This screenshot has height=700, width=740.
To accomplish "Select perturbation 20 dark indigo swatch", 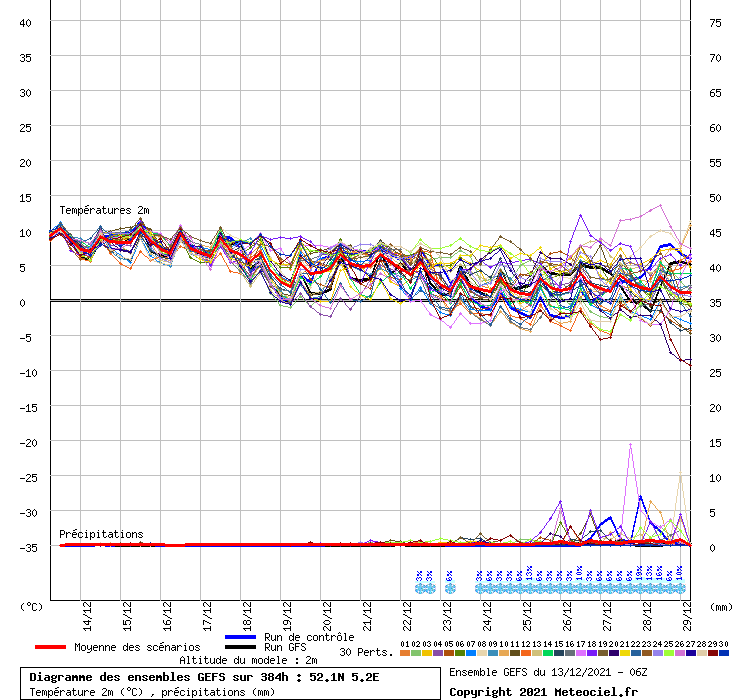I will click(614, 653).
